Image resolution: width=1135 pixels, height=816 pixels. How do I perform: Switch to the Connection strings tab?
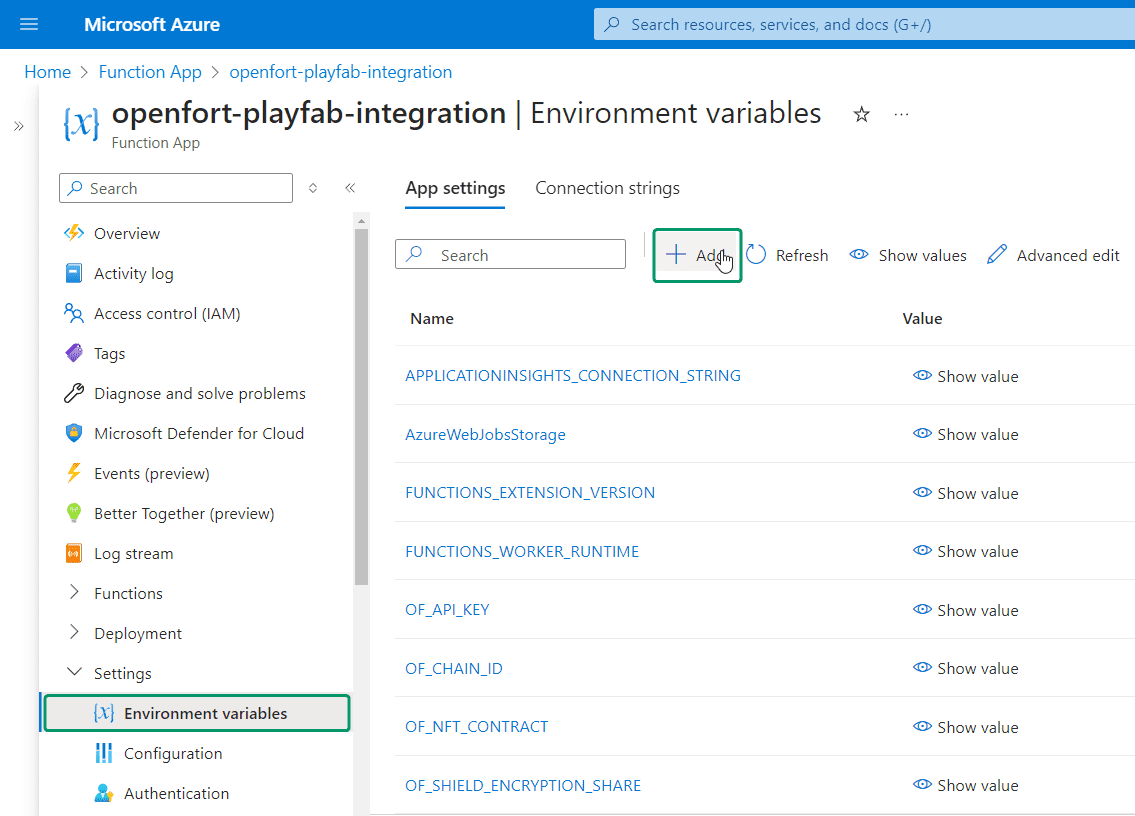pos(607,188)
